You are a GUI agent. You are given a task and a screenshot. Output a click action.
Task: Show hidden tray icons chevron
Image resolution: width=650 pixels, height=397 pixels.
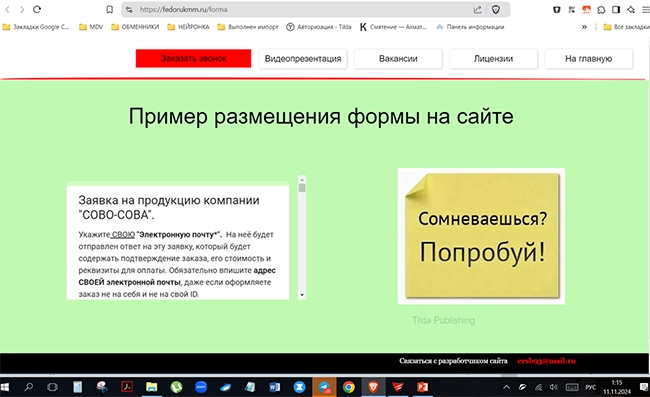point(506,387)
